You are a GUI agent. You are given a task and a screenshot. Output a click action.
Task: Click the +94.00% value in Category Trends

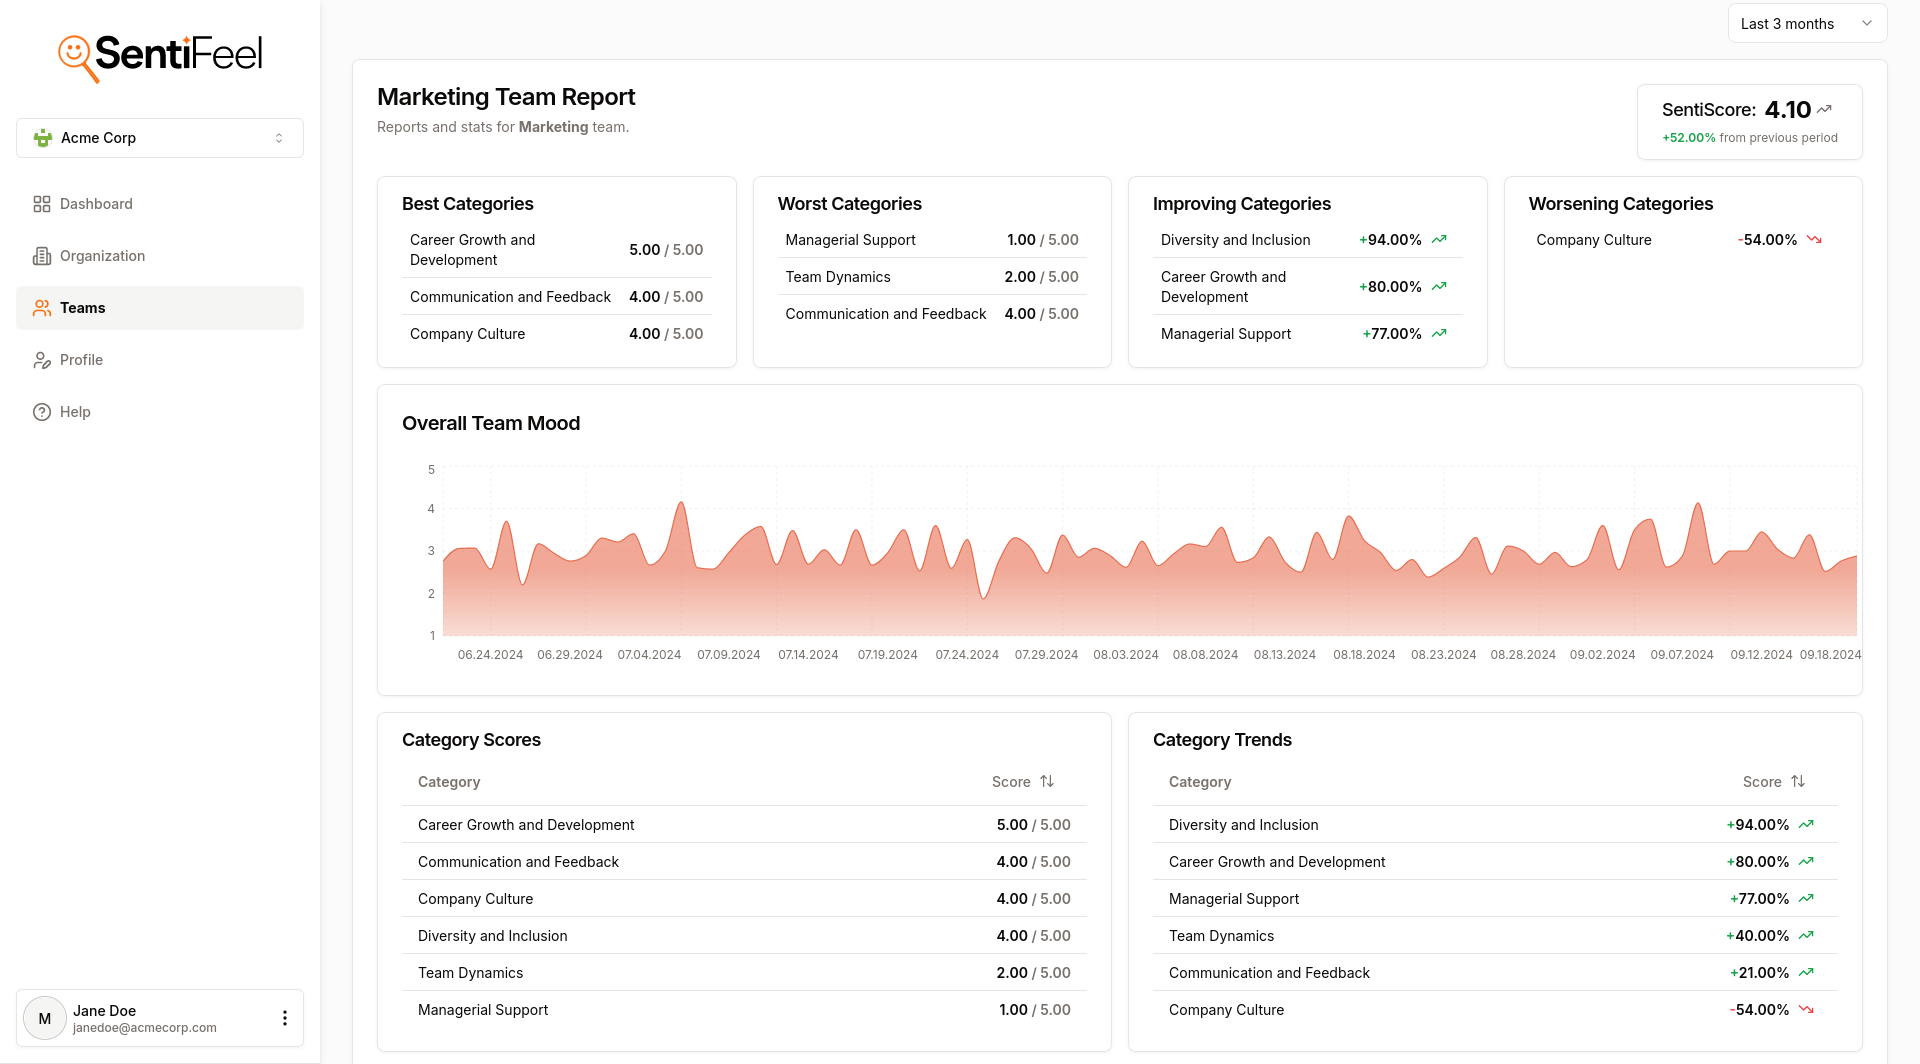coord(1758,825)
